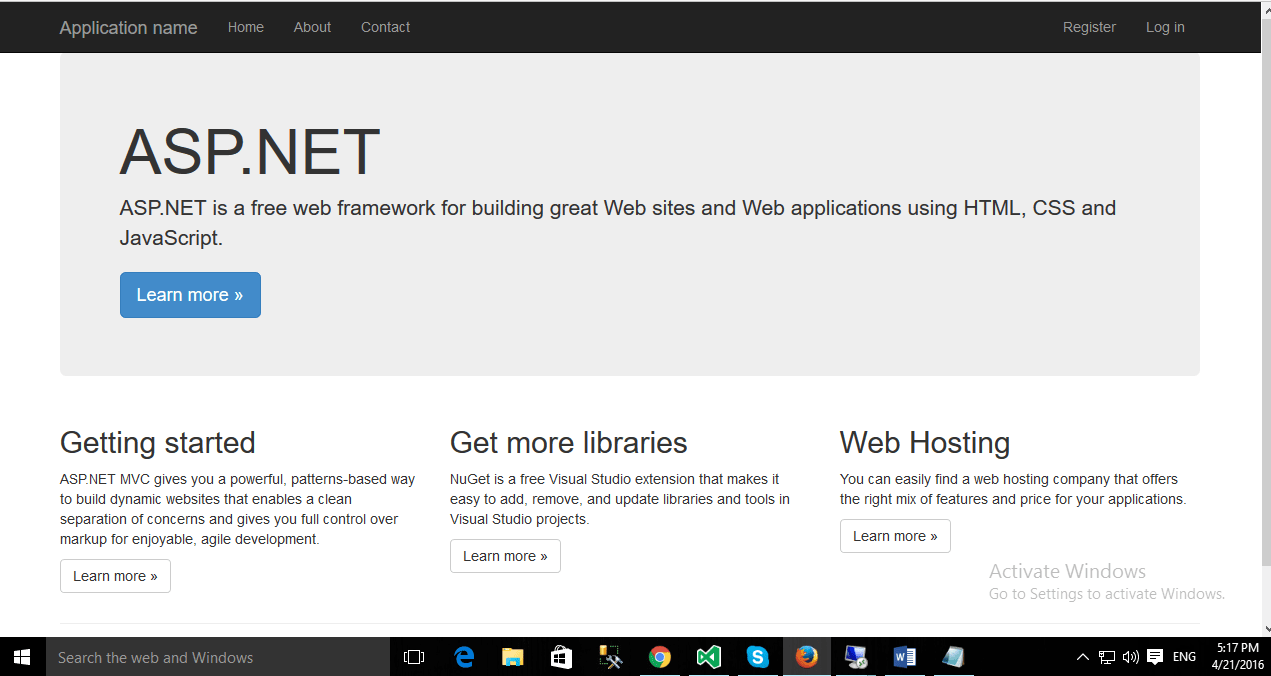Click Learn more under Get more libraries

click(505, 556)
